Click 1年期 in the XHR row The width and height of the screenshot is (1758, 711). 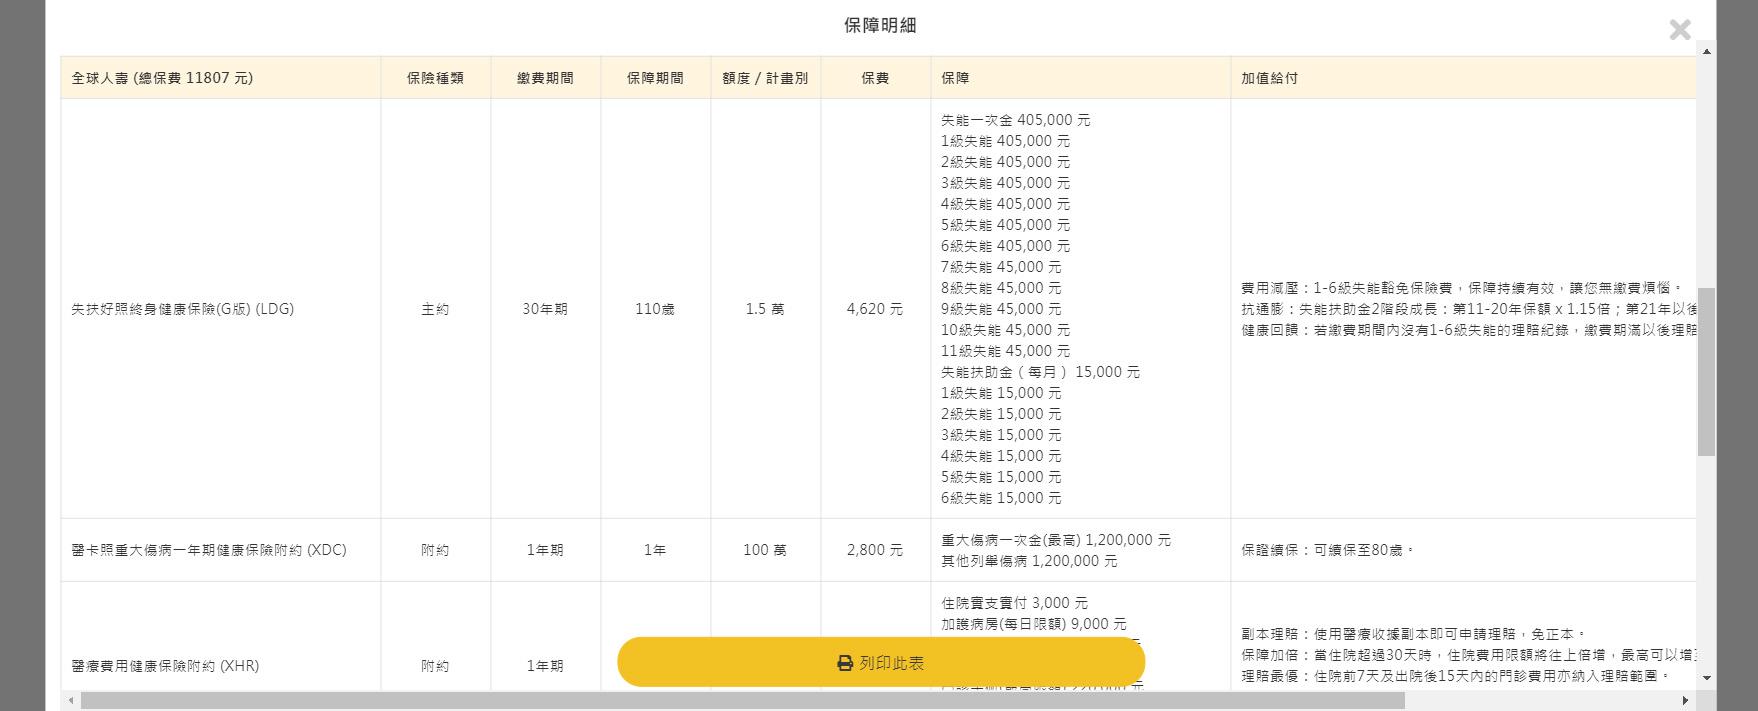[x=545, y=666]
